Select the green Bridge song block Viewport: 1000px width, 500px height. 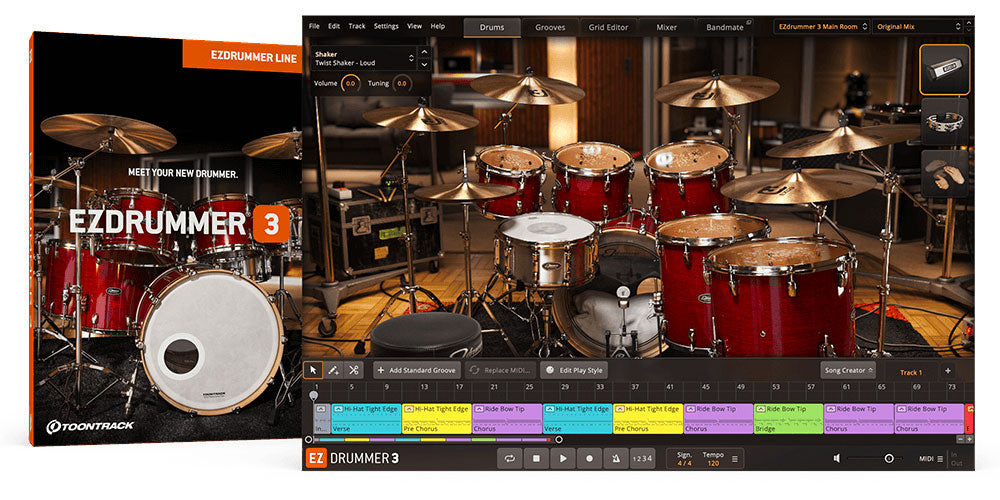788,418
